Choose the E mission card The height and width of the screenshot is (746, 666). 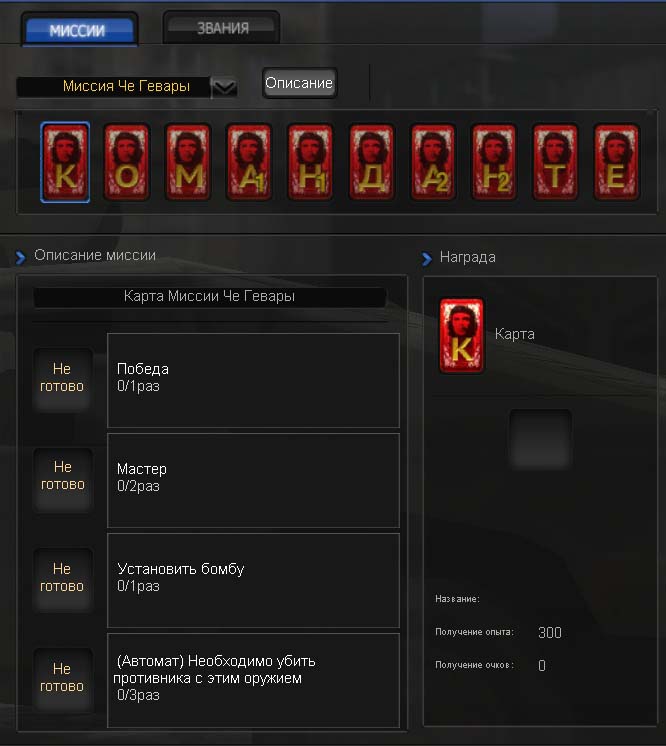coord(617,162)
